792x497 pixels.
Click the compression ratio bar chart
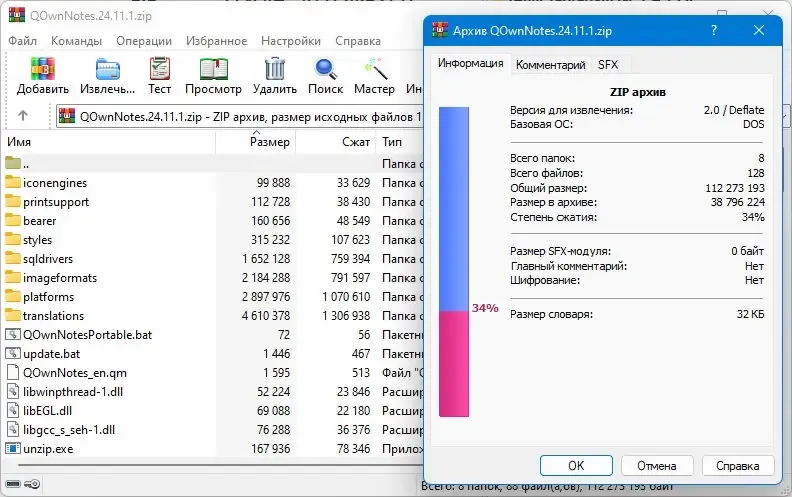[454, 262]
